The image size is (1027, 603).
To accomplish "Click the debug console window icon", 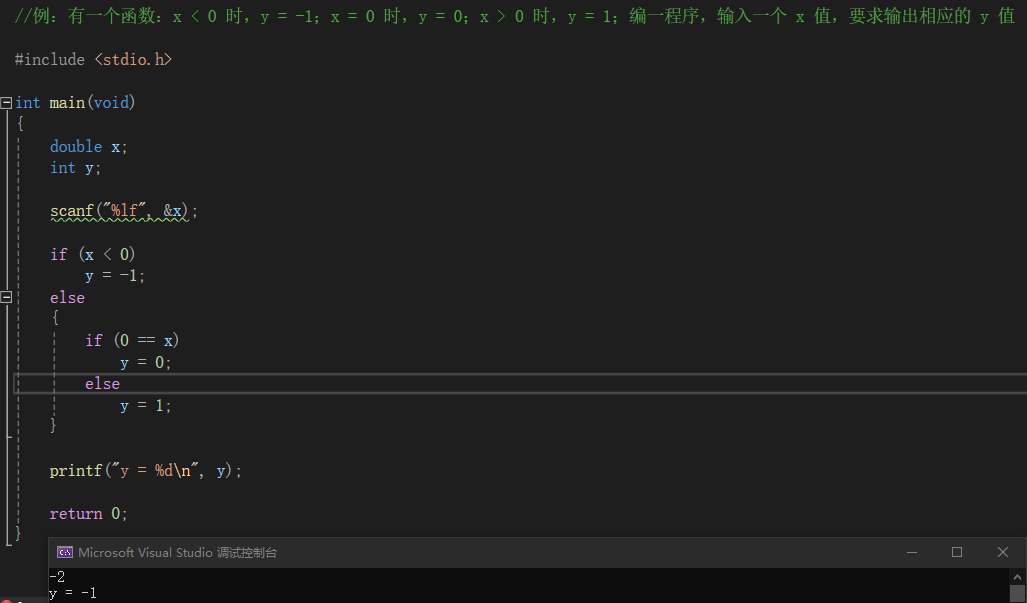I will pos(65,553).
